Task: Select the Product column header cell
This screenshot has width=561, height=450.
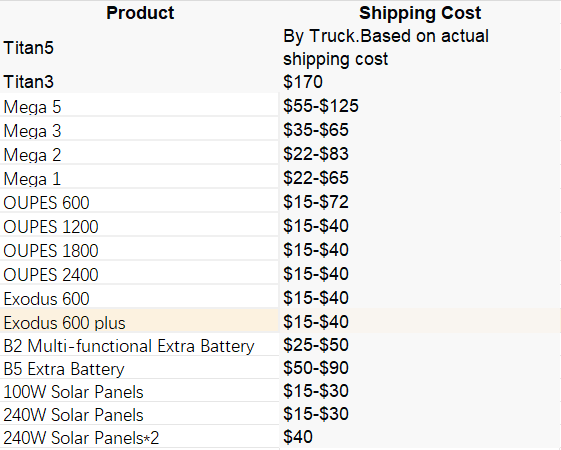Action: pos(140,13)
